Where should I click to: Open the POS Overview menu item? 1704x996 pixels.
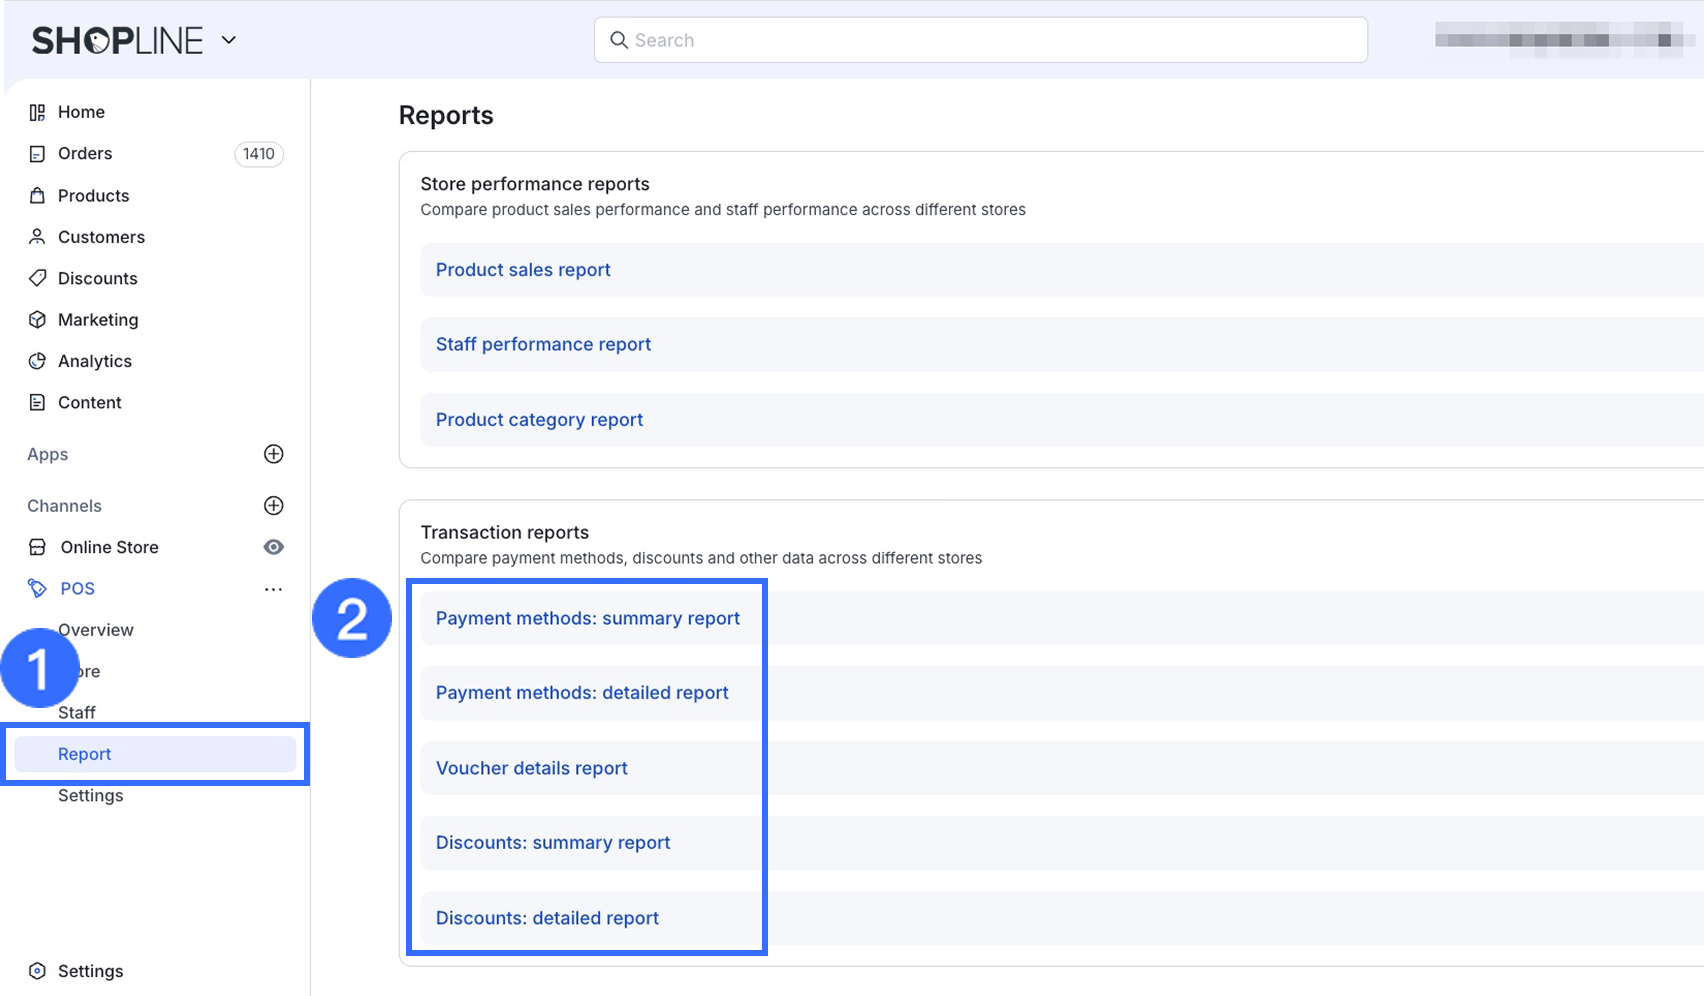(97, 630)
